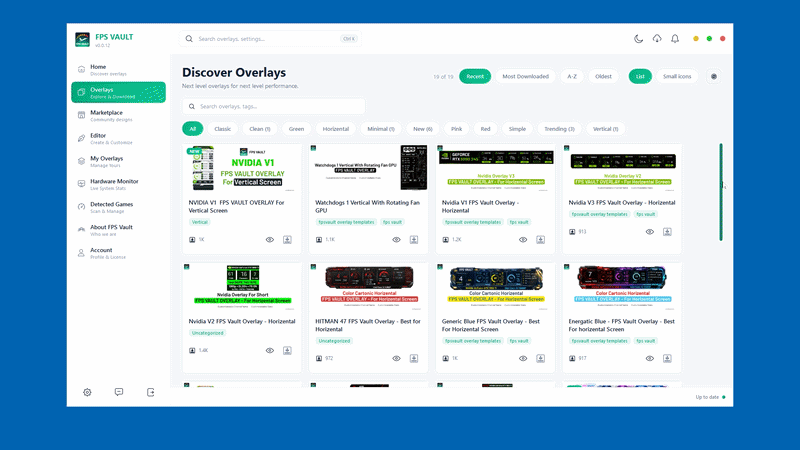Image resolution: width=800 pixels, height=450 pixels.
Task: Filter by Horizontal tag
Action: tap(336, 129)
